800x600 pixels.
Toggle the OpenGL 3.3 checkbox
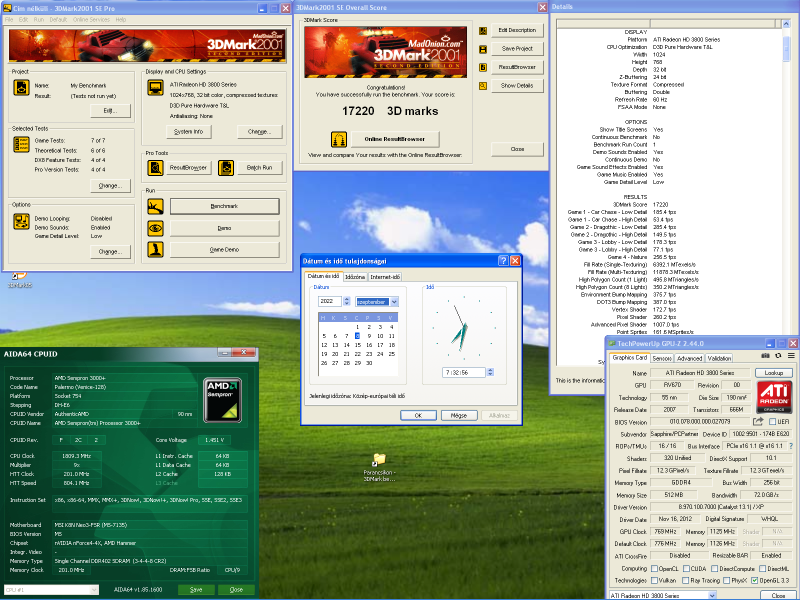point(755,581)
